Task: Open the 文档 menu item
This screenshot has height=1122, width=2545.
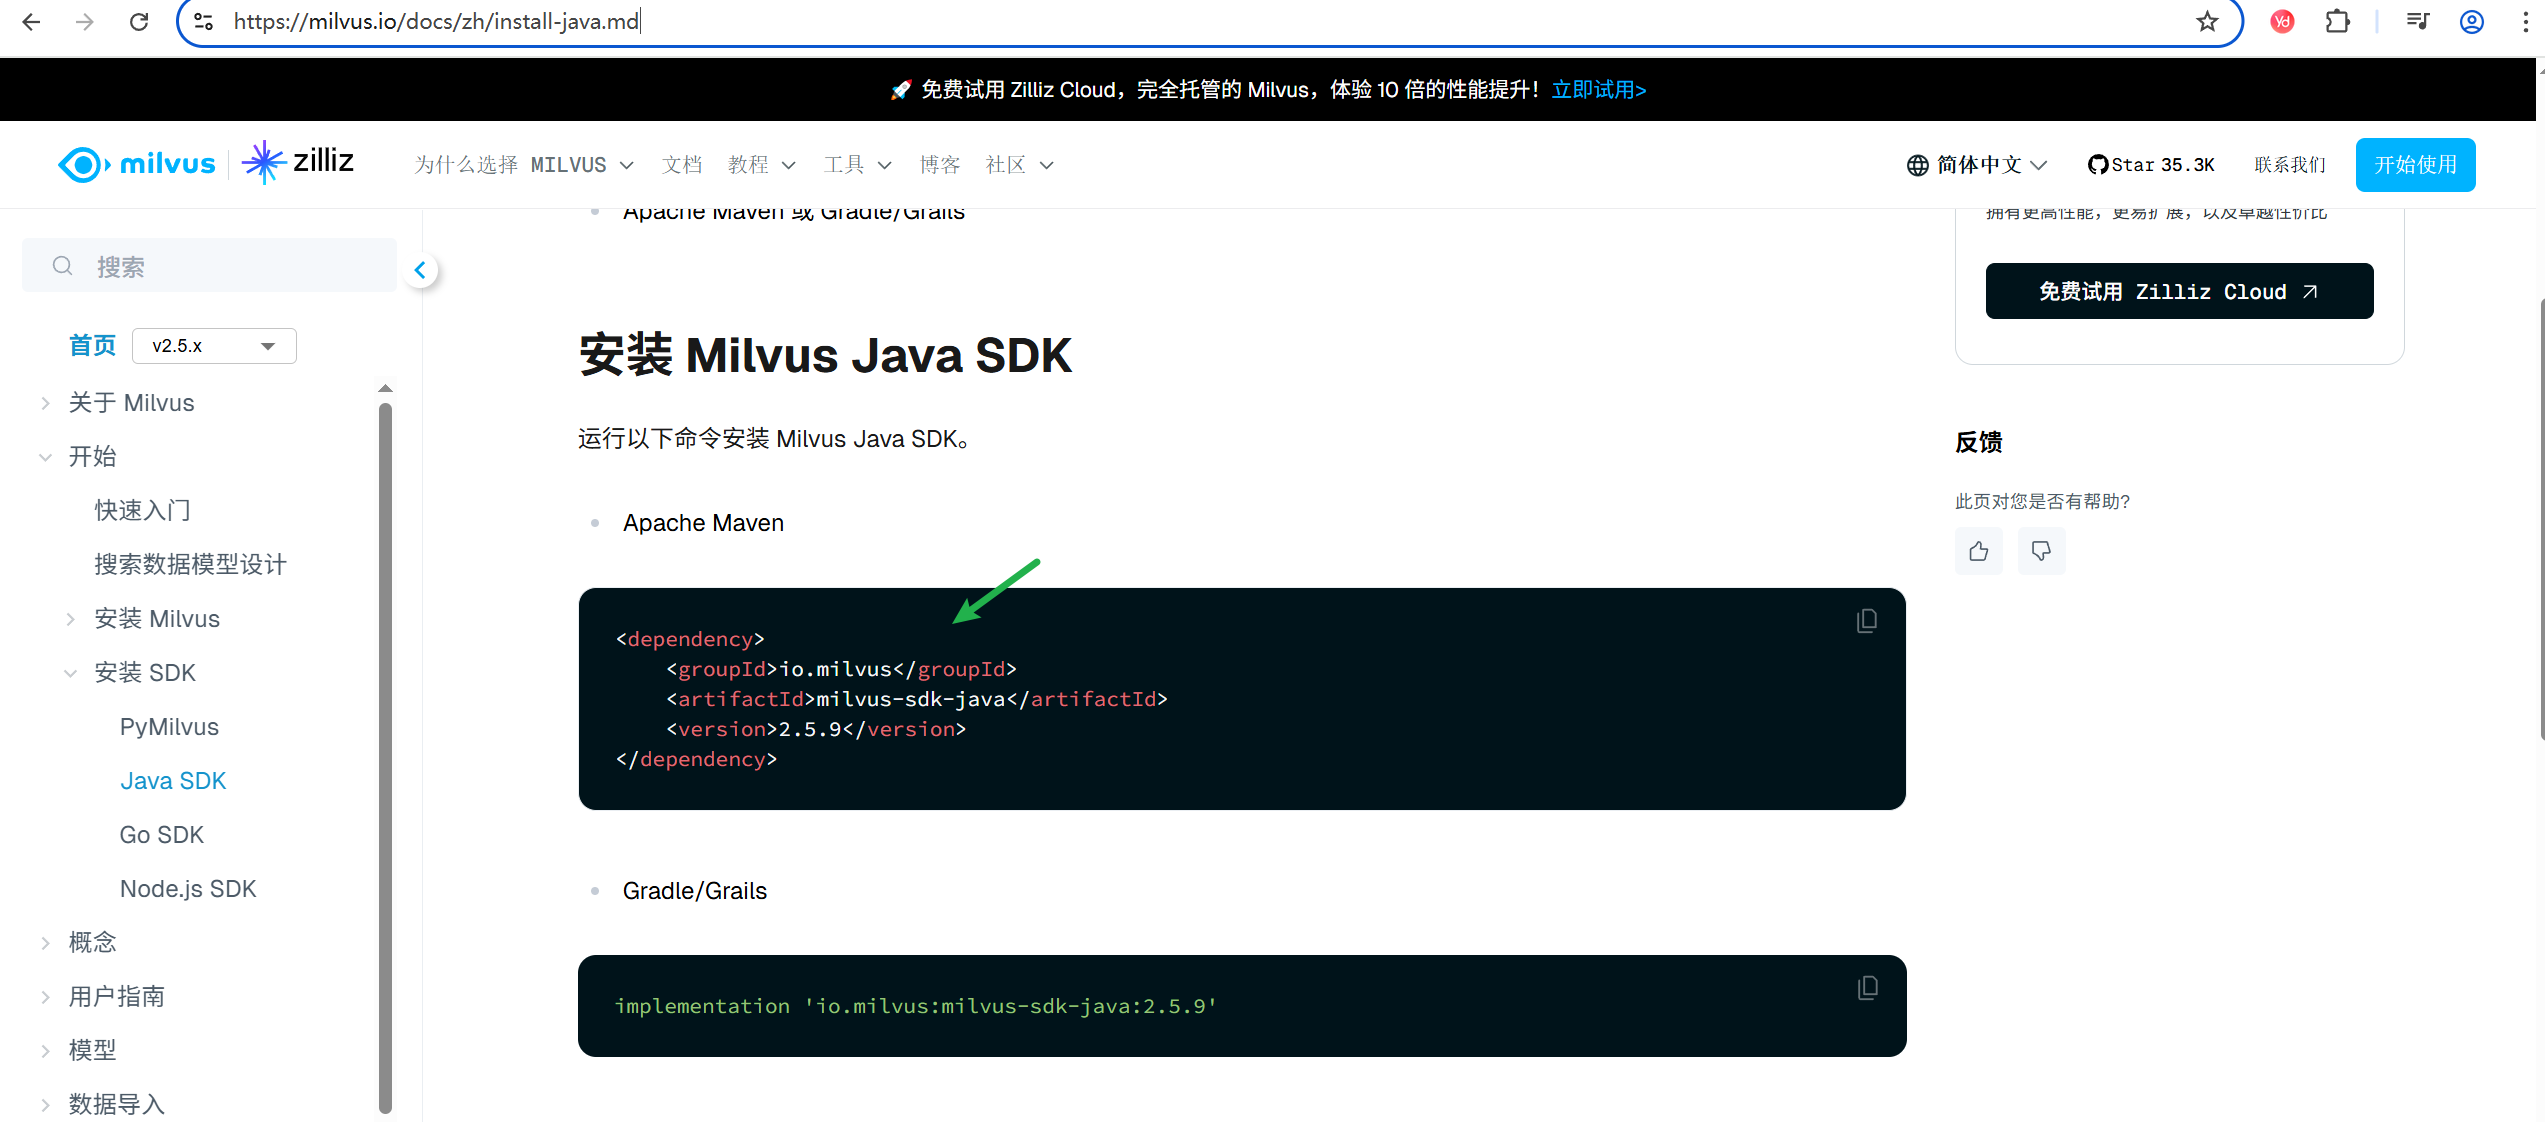Action: pos(682,164)
